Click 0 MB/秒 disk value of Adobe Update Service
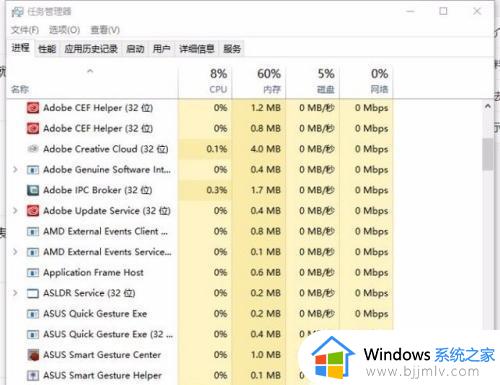The width and height of the screenshot is (500, 385). [x=317, y=211]
